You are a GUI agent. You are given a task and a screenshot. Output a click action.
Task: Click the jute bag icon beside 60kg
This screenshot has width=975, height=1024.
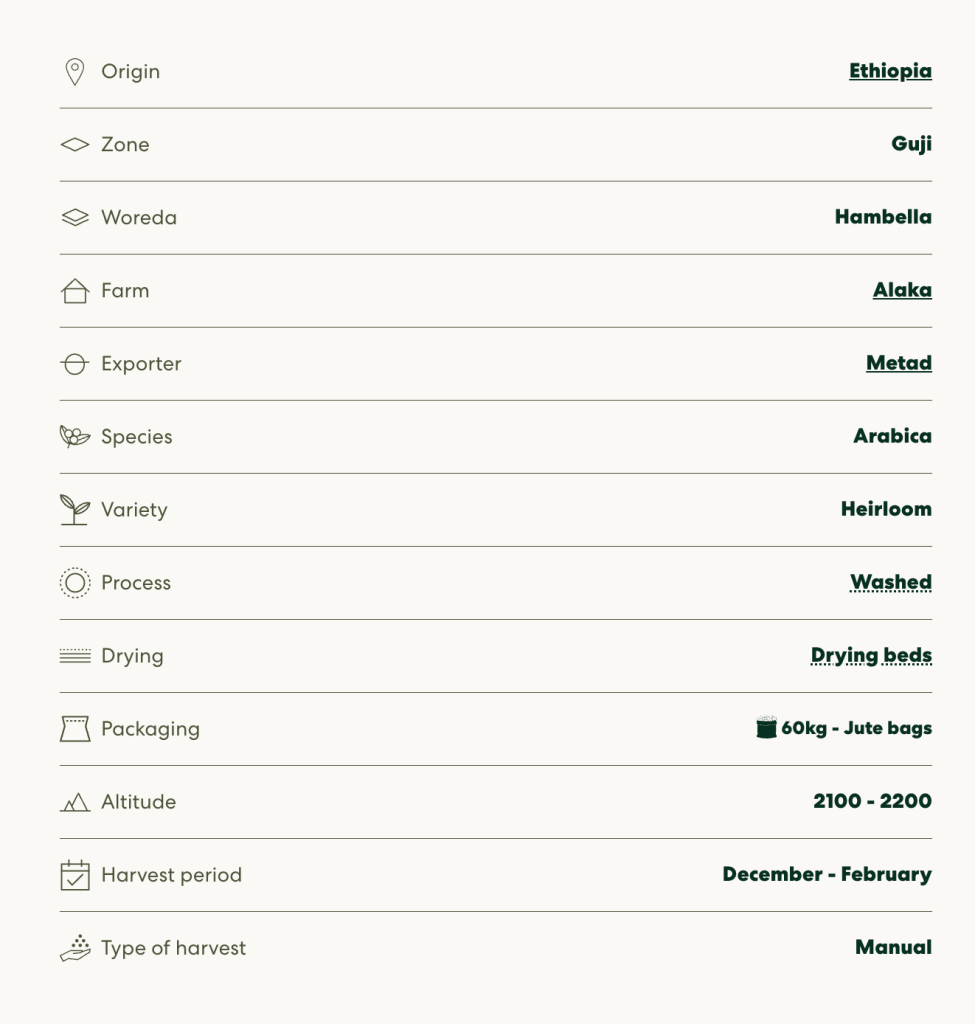click(766, 727)
